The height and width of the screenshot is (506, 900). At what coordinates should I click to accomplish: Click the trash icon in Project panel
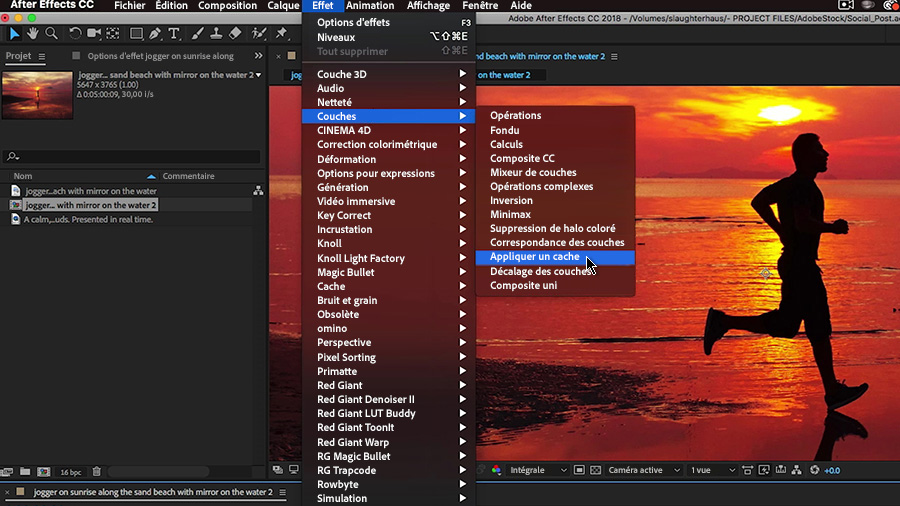[97, 471]
